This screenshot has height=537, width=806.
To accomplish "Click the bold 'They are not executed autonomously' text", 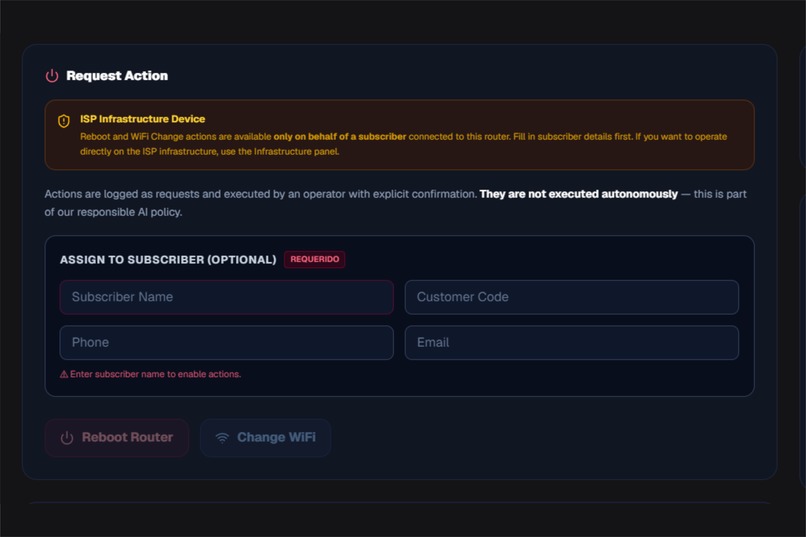I will coord(578,194).
